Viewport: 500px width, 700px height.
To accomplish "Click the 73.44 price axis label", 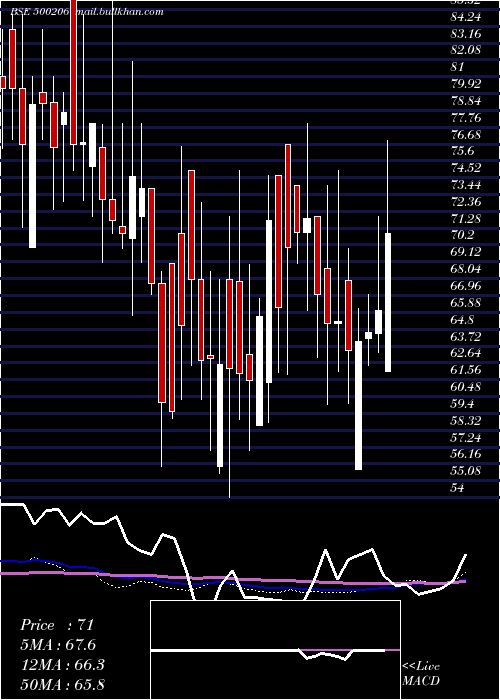I will click(x=466, y=185).
